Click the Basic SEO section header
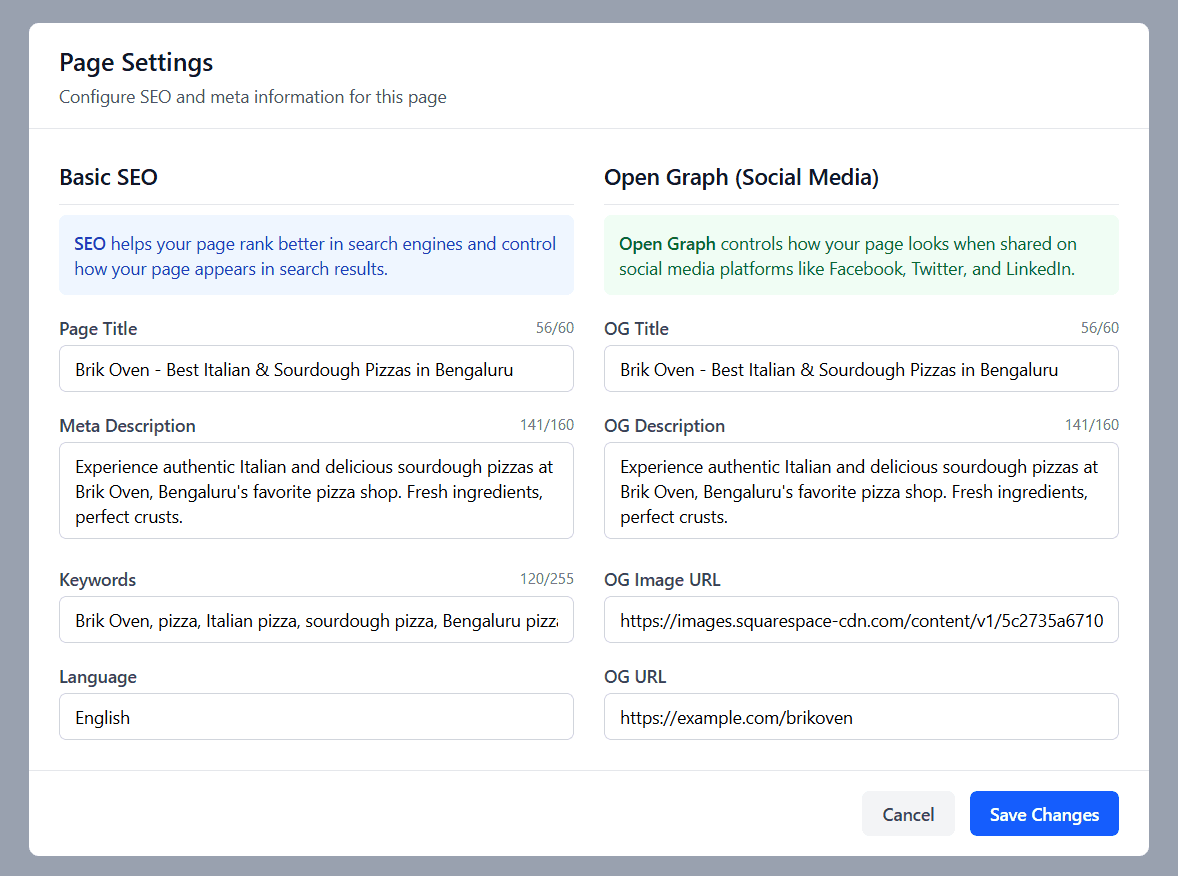Viewport: 1178px width, 876px height. tap(108, 177)
